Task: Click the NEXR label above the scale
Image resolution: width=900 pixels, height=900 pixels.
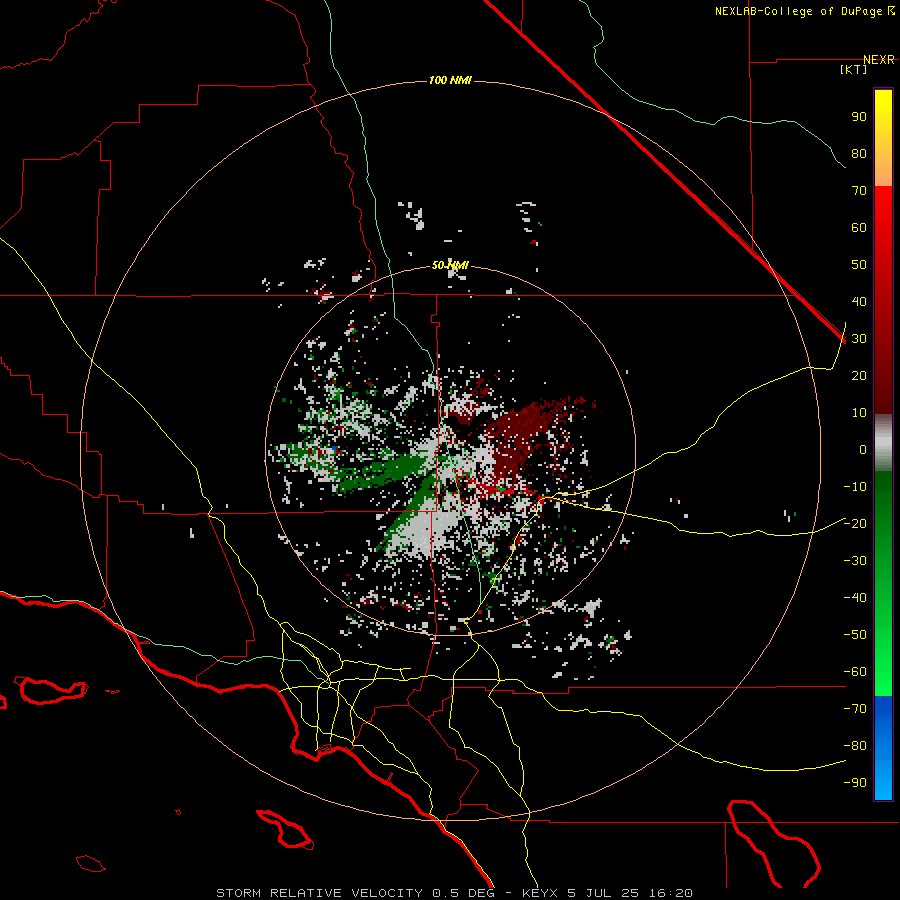Action: 879,60
